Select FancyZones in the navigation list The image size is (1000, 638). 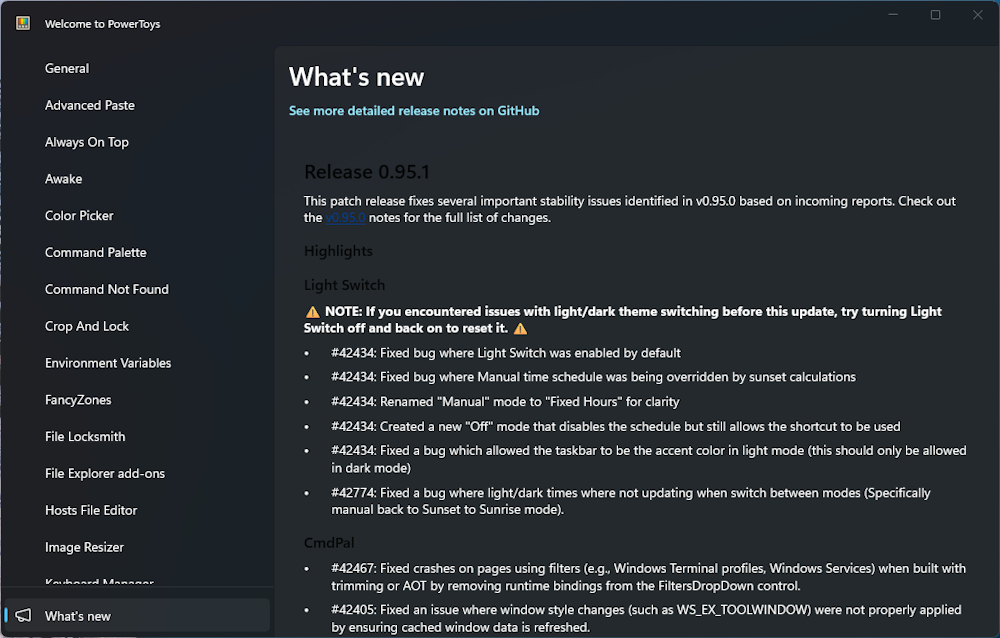(x=78, y=400)
